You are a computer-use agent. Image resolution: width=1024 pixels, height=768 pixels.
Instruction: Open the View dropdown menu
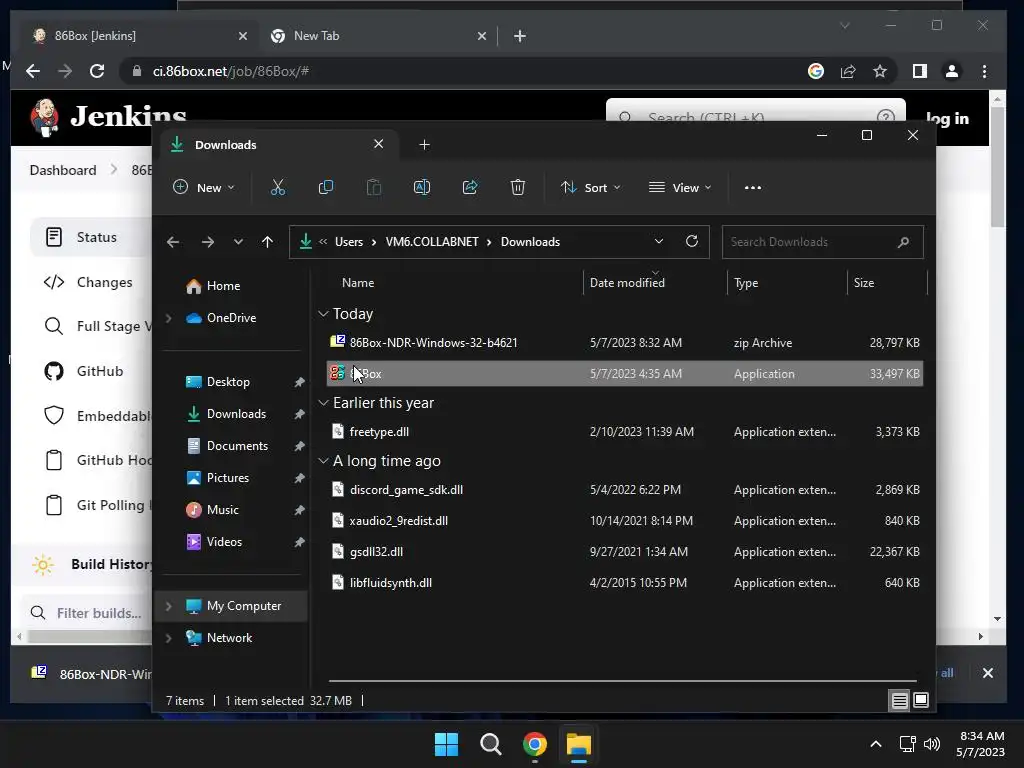[680, 187]
